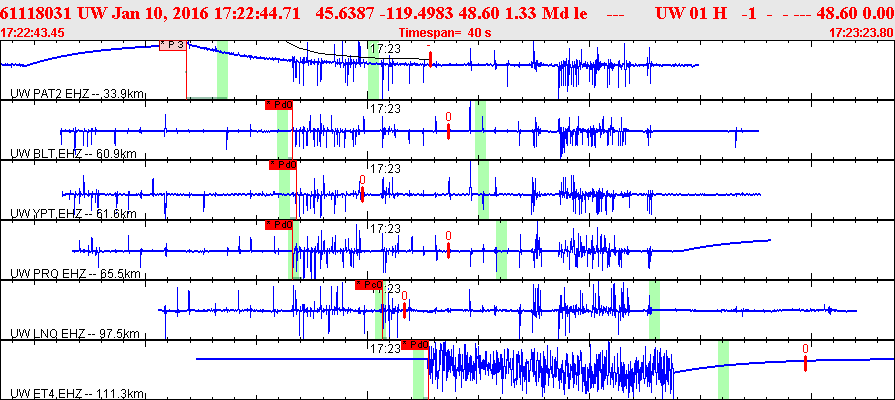Click the Pd0 pick flag on ET4 trace
This screenshot has height=400, width=895.
tap(415, 345)
